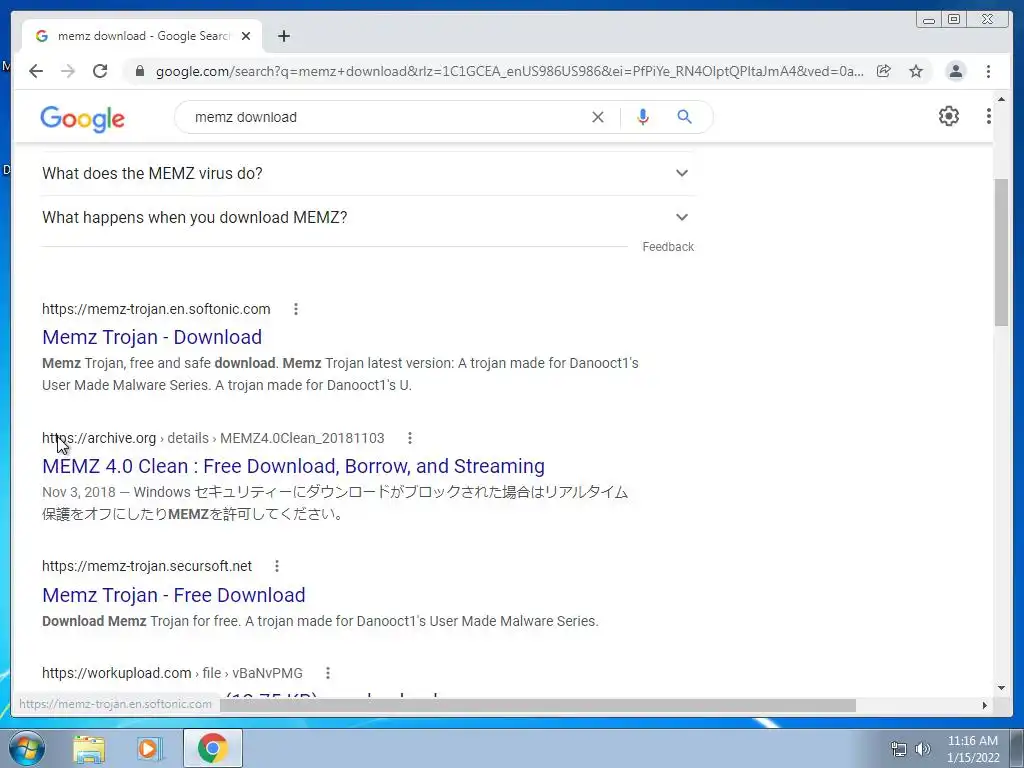This screenshot has height=768, width=1024.
Task: Reload the Google search page
Action: click(x=100, y=71)
